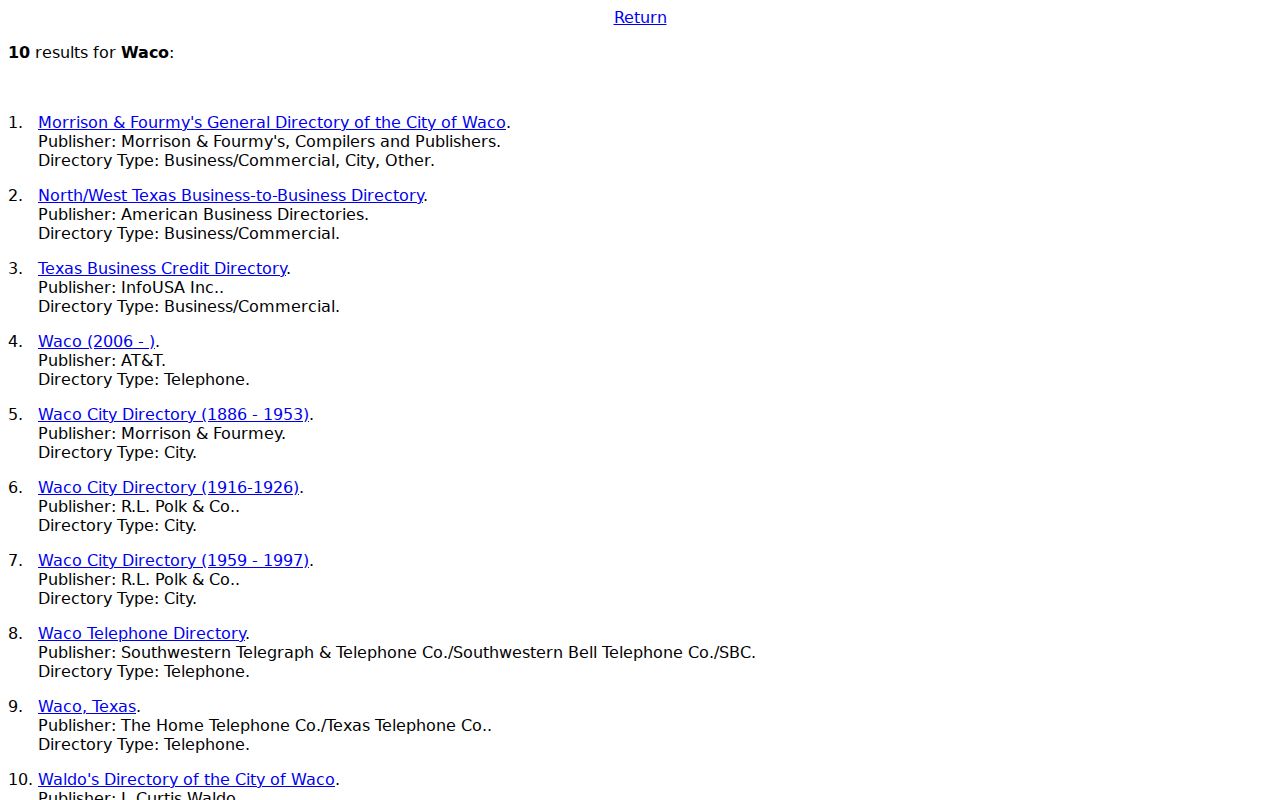Click 'Publisher: R.L. Polk & Co..' under Waco City Directory (1916-1926)
This screenshot has width=1280, height=800.
tap(139, 506)
